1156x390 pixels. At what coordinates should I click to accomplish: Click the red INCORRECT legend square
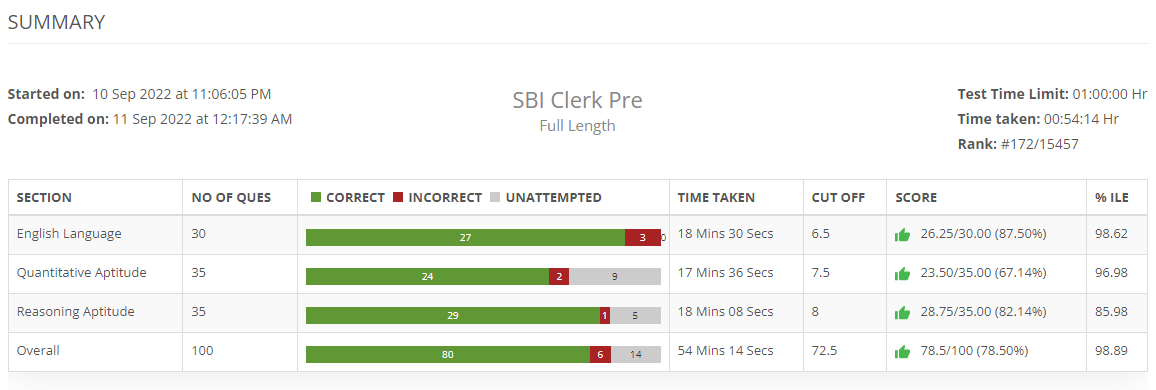click(x=398, y=198)
